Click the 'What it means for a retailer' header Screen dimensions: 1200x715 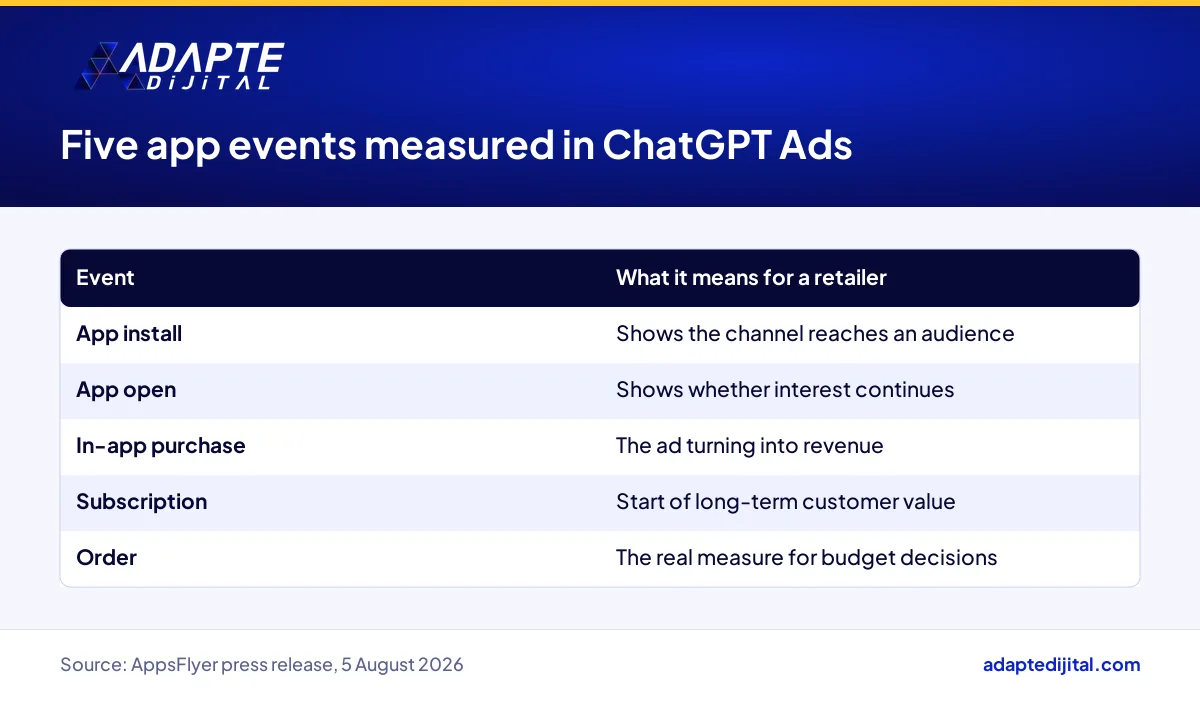pyautogui.click(x=751, y=278)
